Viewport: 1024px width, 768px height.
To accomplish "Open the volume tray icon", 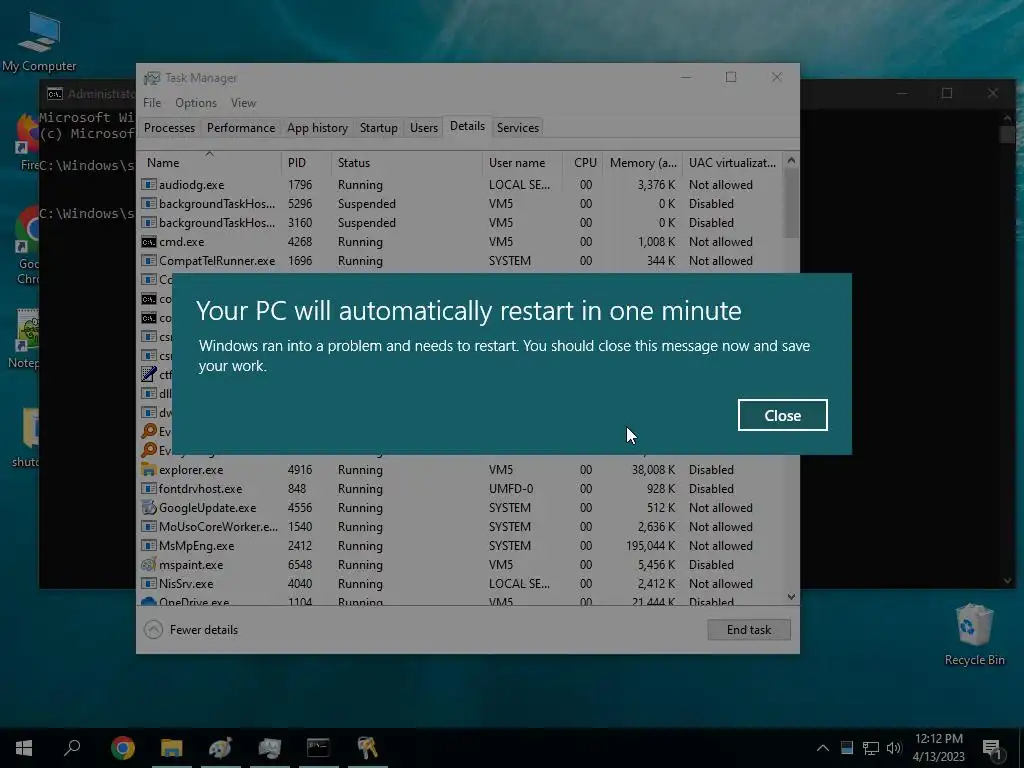I will (894, 748).
